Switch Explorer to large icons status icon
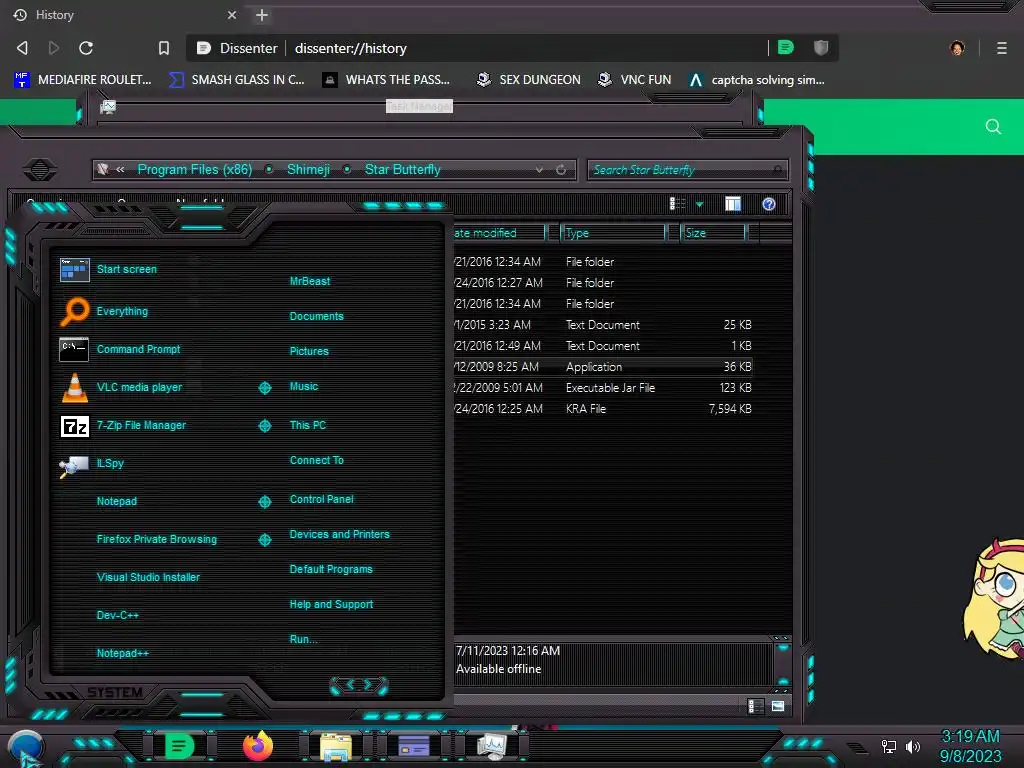Image resolution: width=1024 pixels, height=768 pixels. [778, 706]
